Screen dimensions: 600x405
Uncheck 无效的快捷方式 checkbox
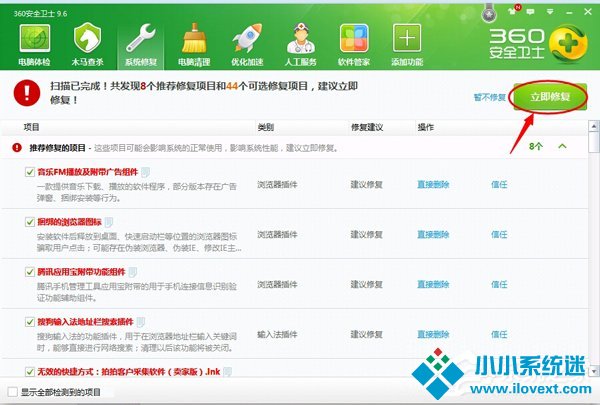click(x=30, y=372)
